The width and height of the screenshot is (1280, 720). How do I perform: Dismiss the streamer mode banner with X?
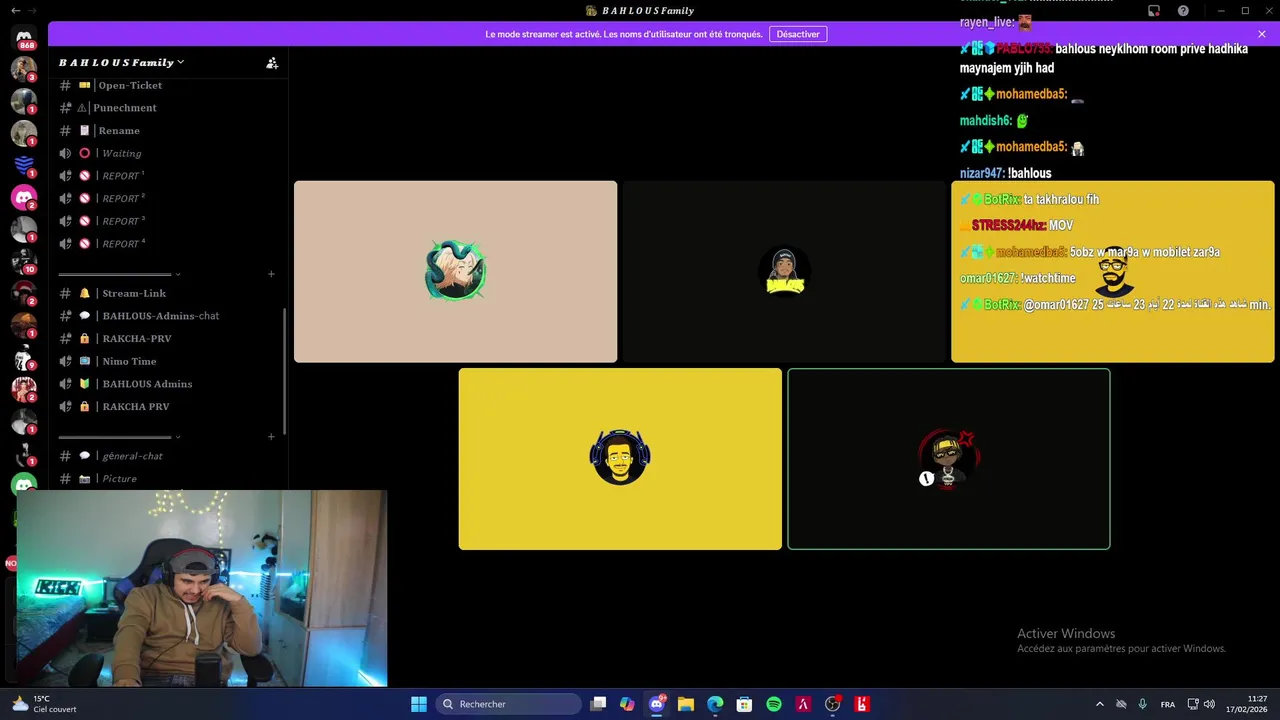[1262, 34]
